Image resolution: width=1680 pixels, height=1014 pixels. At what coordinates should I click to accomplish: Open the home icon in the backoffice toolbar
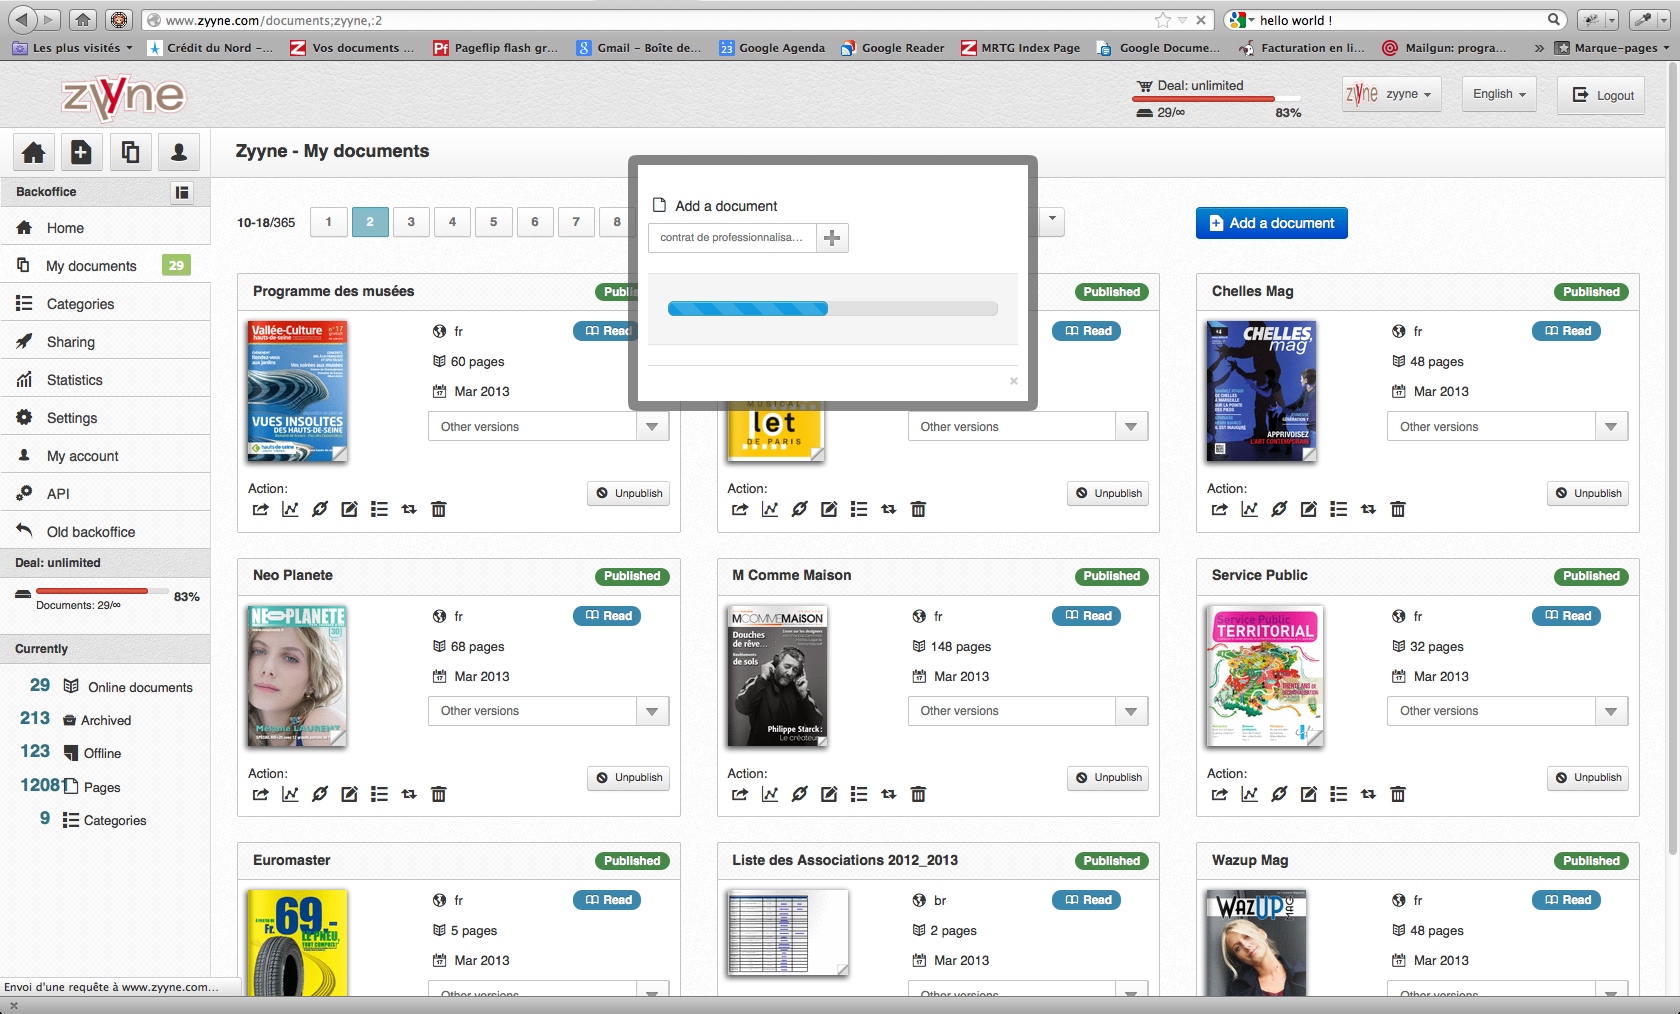(34, 152)
